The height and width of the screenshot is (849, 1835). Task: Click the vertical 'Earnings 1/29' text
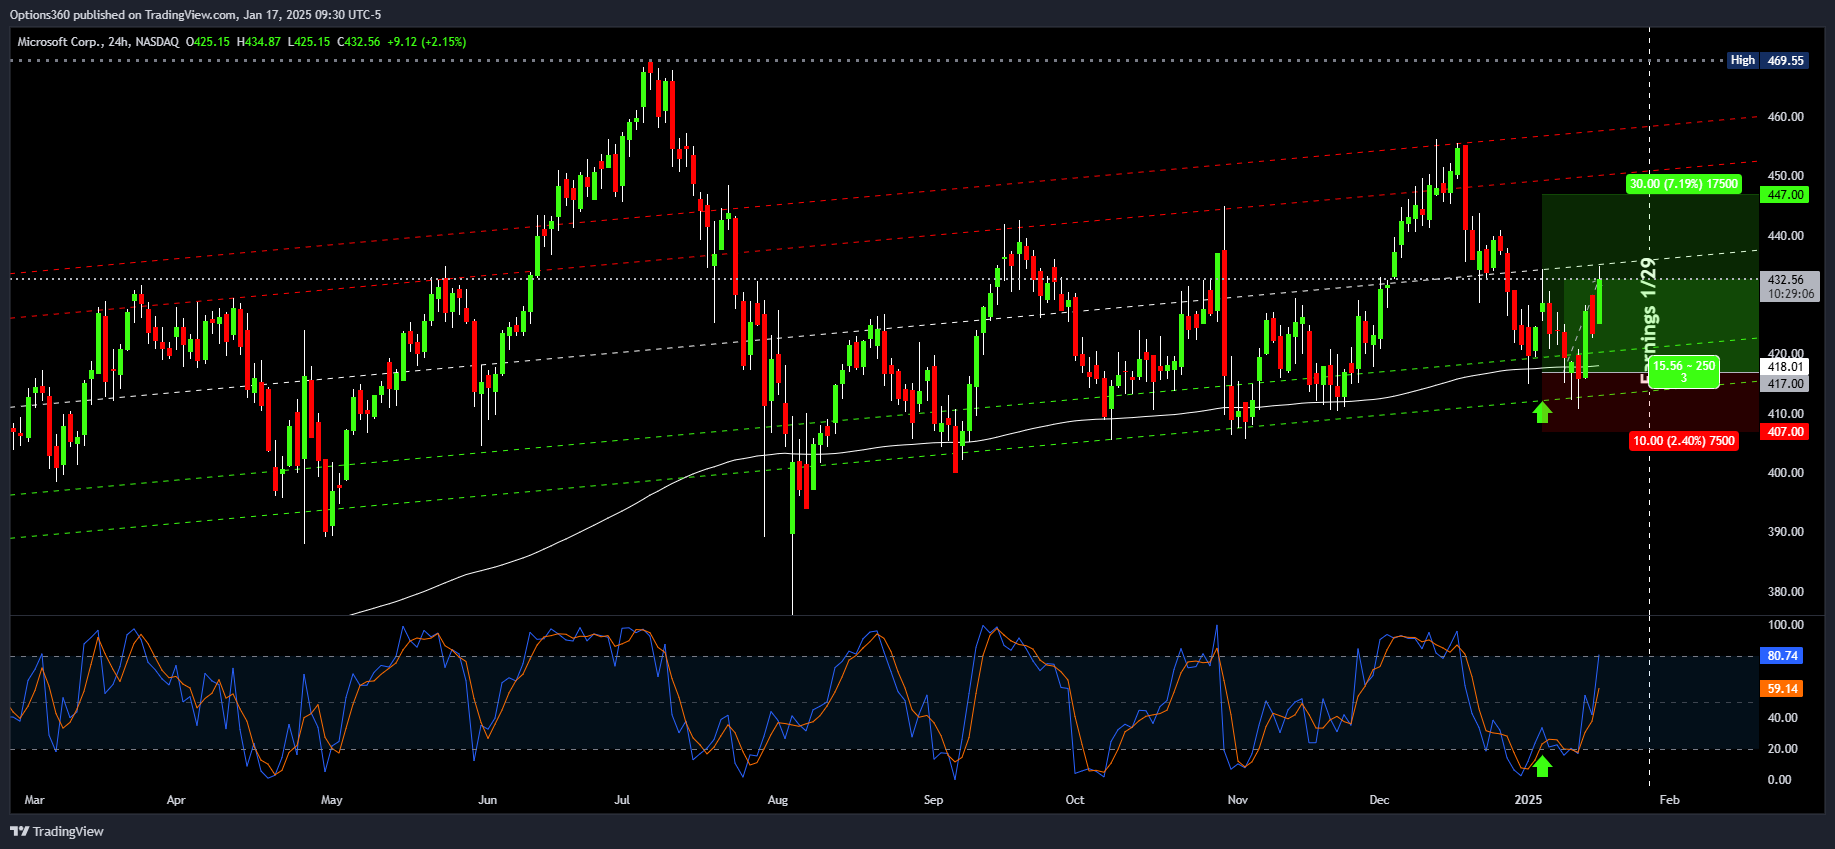pyautogui.click(x=1648, y=322)
